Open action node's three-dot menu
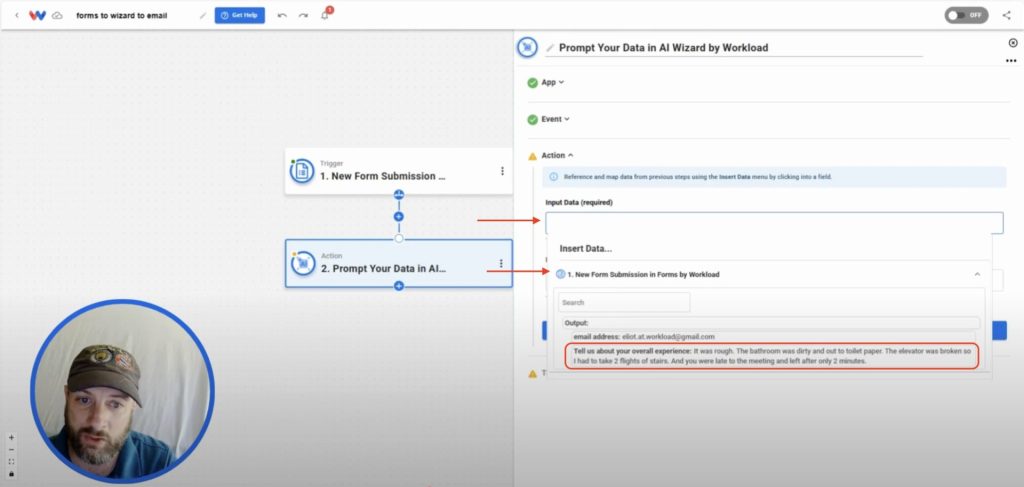The image size is (1024, 487). click(x=501, y=263)
